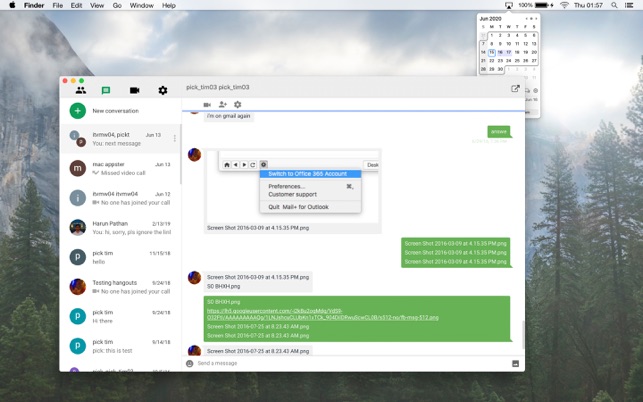This screenshot has width=643, height=402.
Task: Click the shared screenshot image thumbnail
Action: point(293,187)
